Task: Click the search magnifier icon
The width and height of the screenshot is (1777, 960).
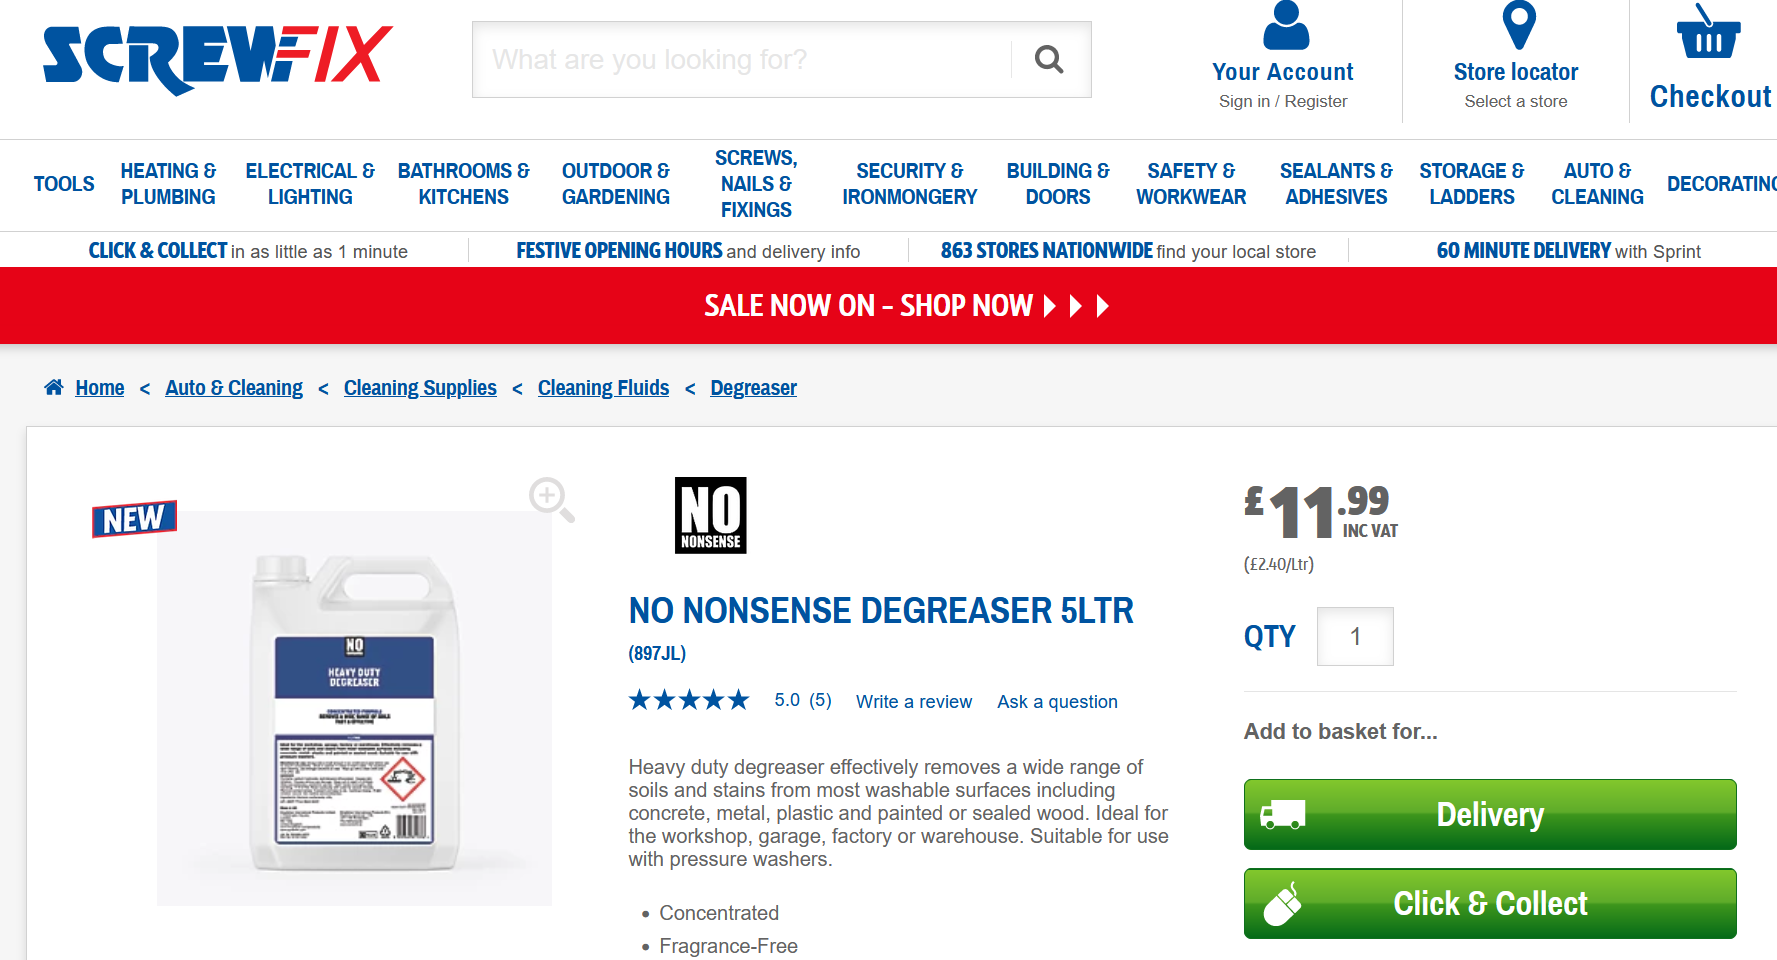Action: coord(1048,60)
